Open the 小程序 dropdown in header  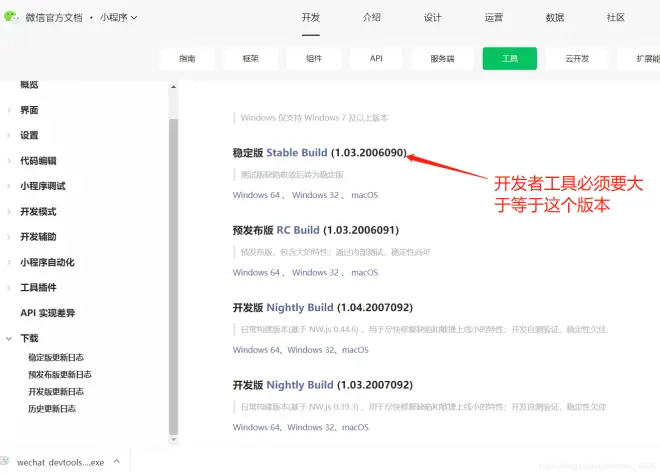[118, 17]
